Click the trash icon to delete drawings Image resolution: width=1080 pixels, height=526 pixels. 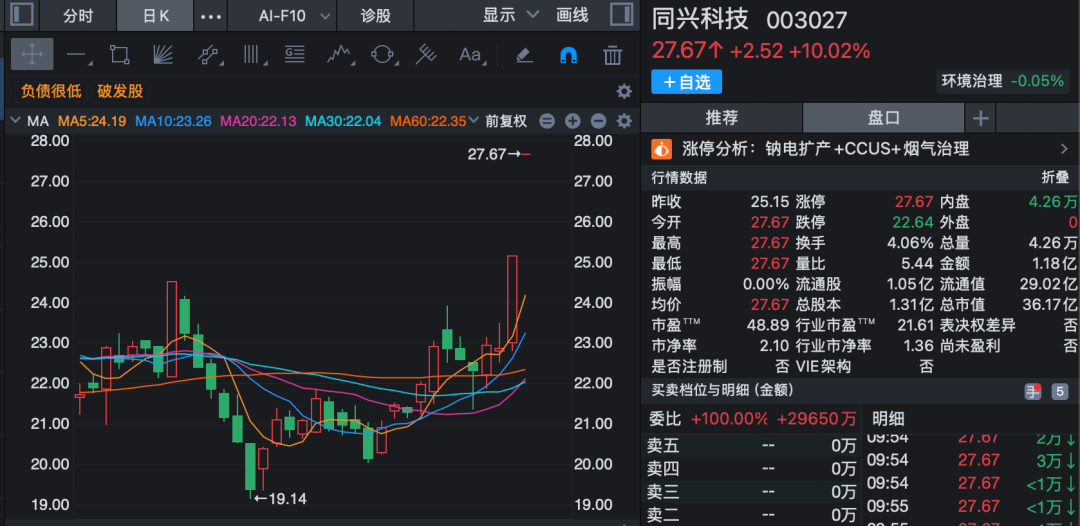tap(612, 55)
